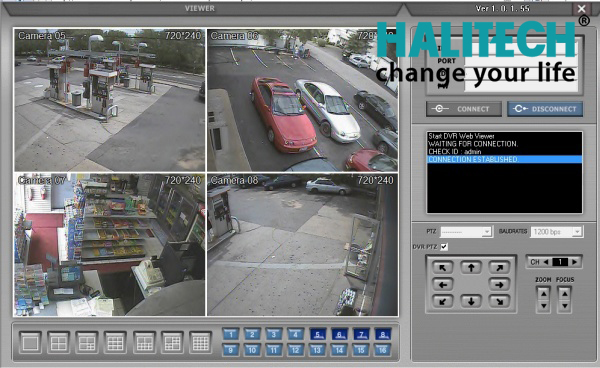Select the single-camera full view layout icon
This screenshot has width=600, height=368.
(x=30, y=342)
